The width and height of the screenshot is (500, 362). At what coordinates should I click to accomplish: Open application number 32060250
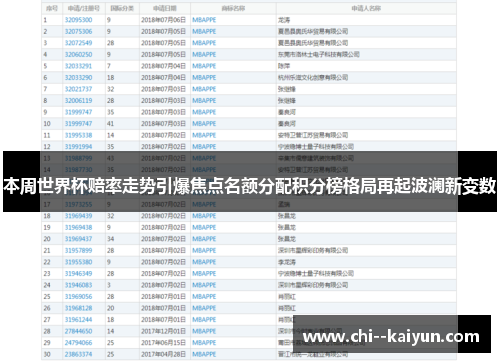tap(78, 54)
